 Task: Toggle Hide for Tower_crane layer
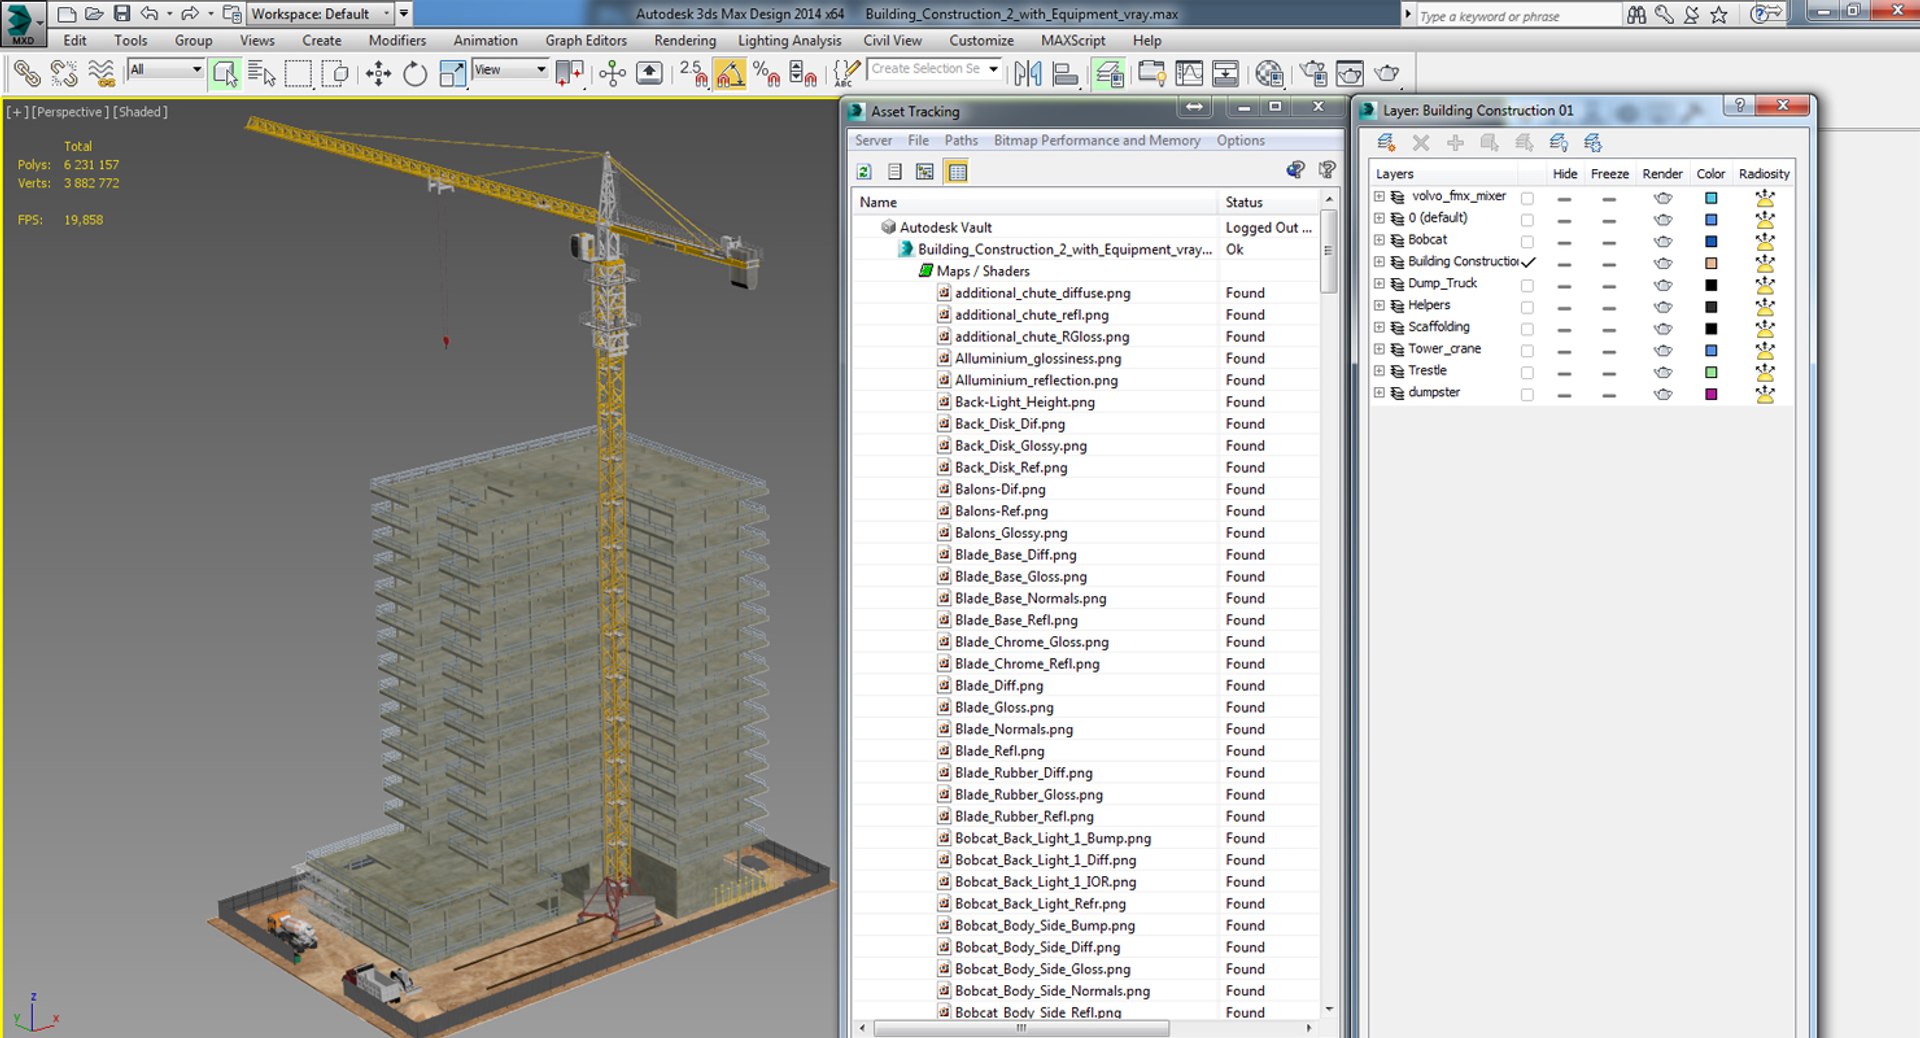click(x=1564, y=351)
